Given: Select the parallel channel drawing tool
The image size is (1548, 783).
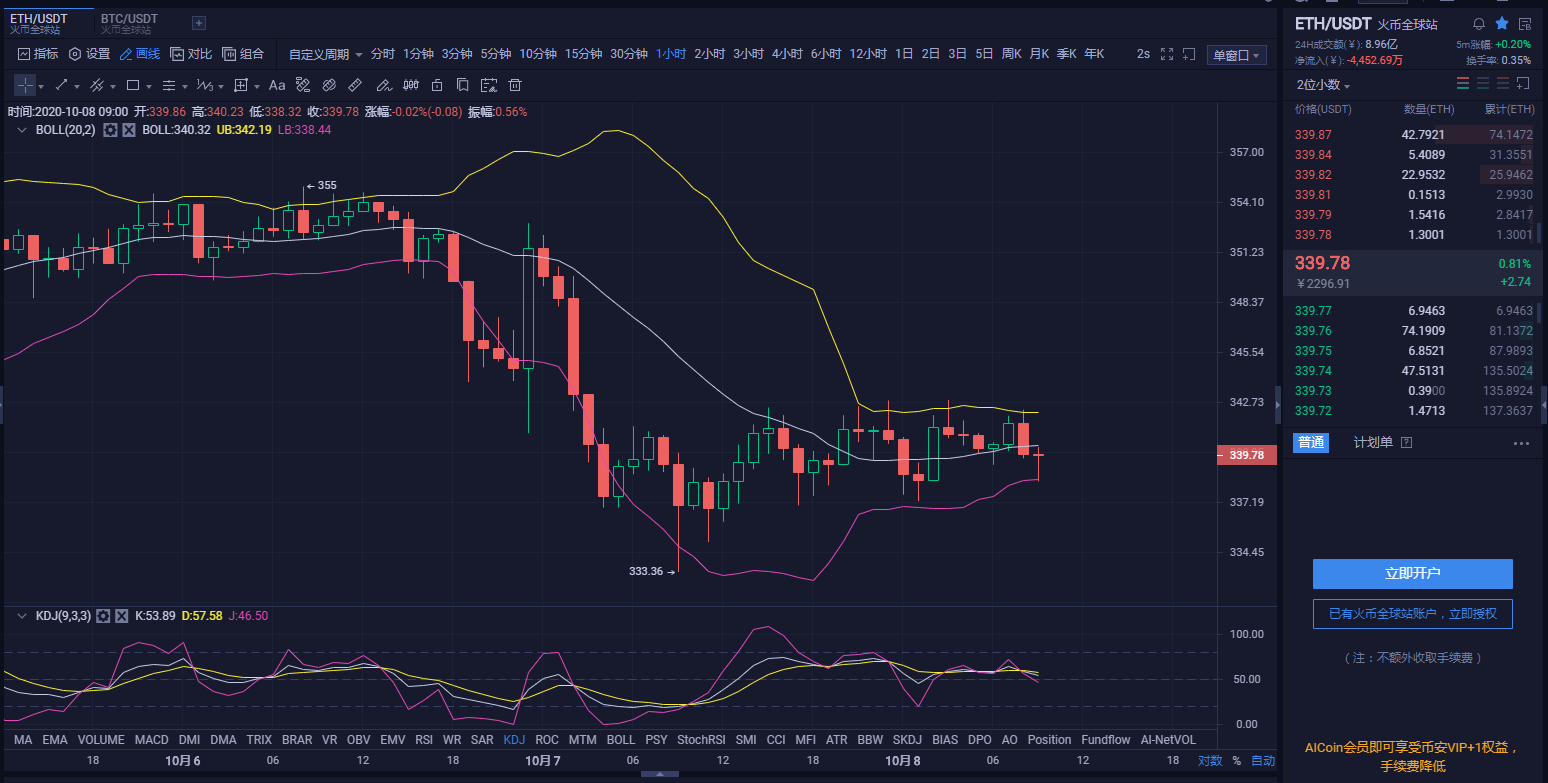Looking at the screenshot, I should [x=97, y=85].
